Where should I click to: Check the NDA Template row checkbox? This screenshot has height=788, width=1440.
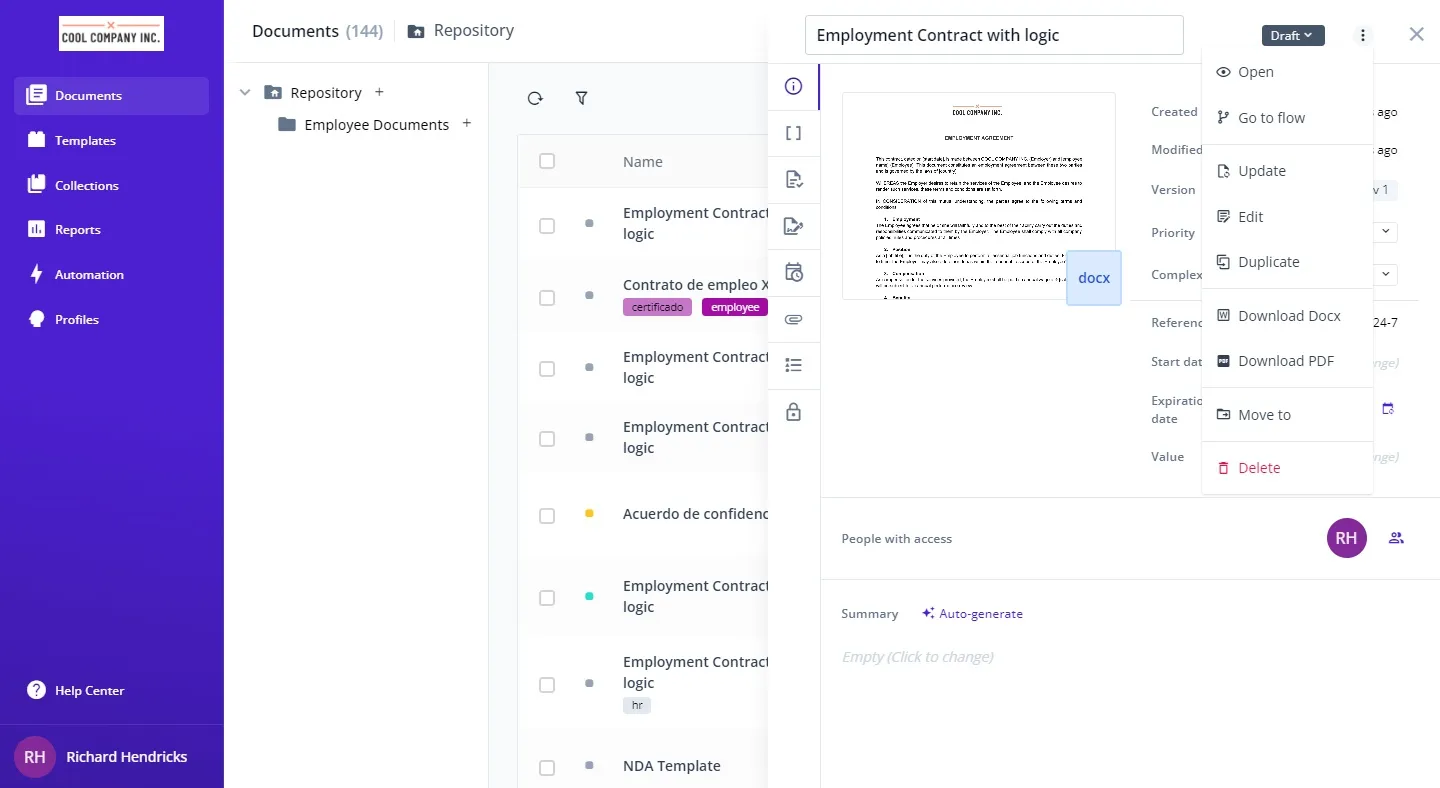tap(547, 767)
